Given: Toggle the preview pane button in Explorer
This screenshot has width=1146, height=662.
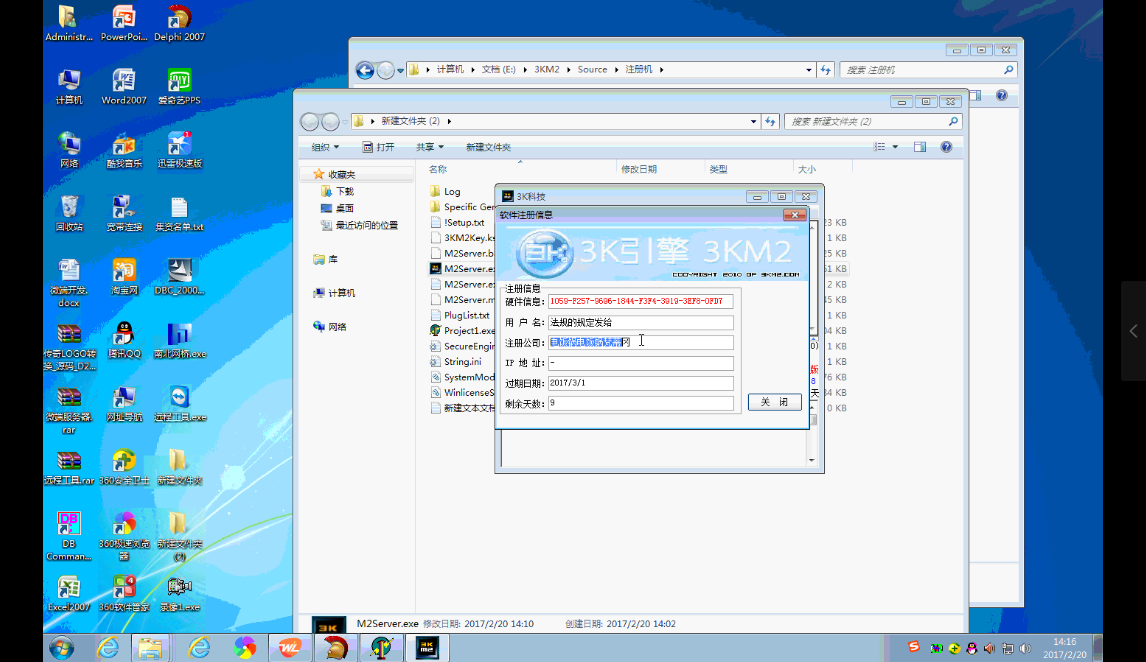Looking at the screenshot, I should [919, 147].
